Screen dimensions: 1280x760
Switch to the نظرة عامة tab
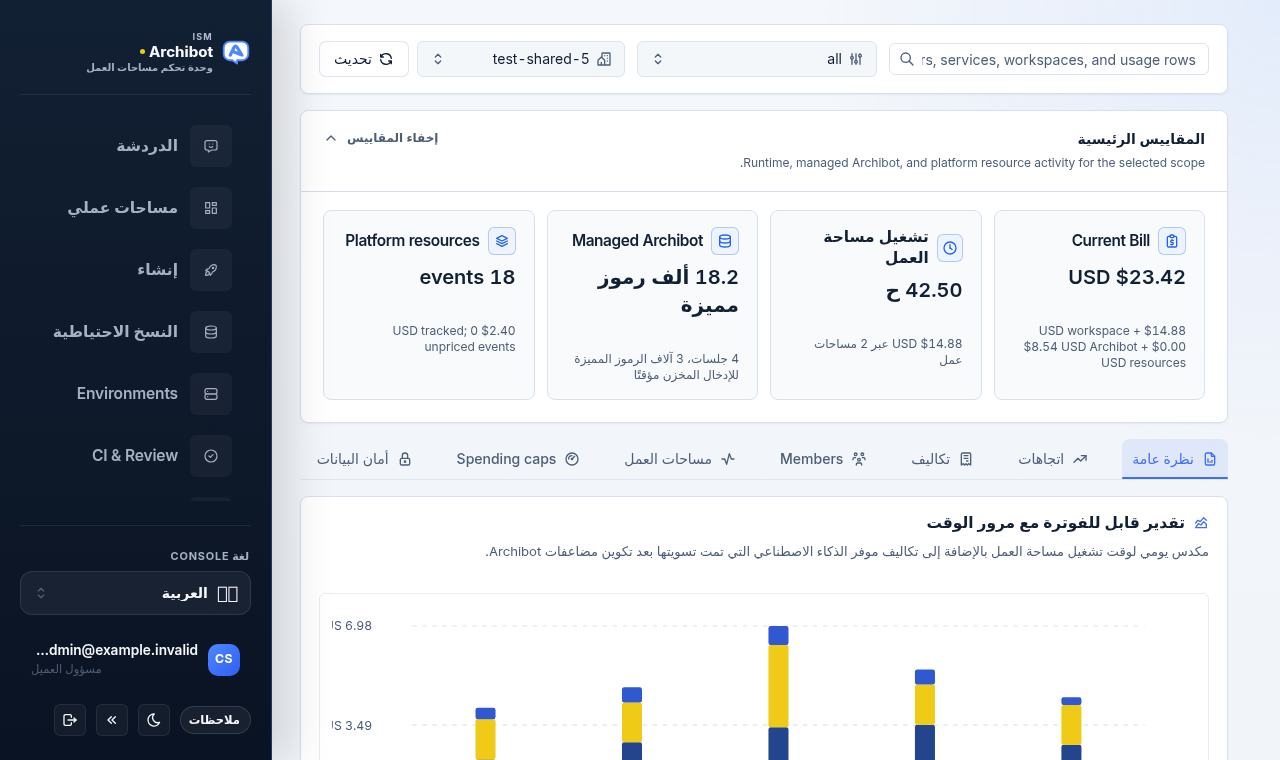tap(1175, 459)
